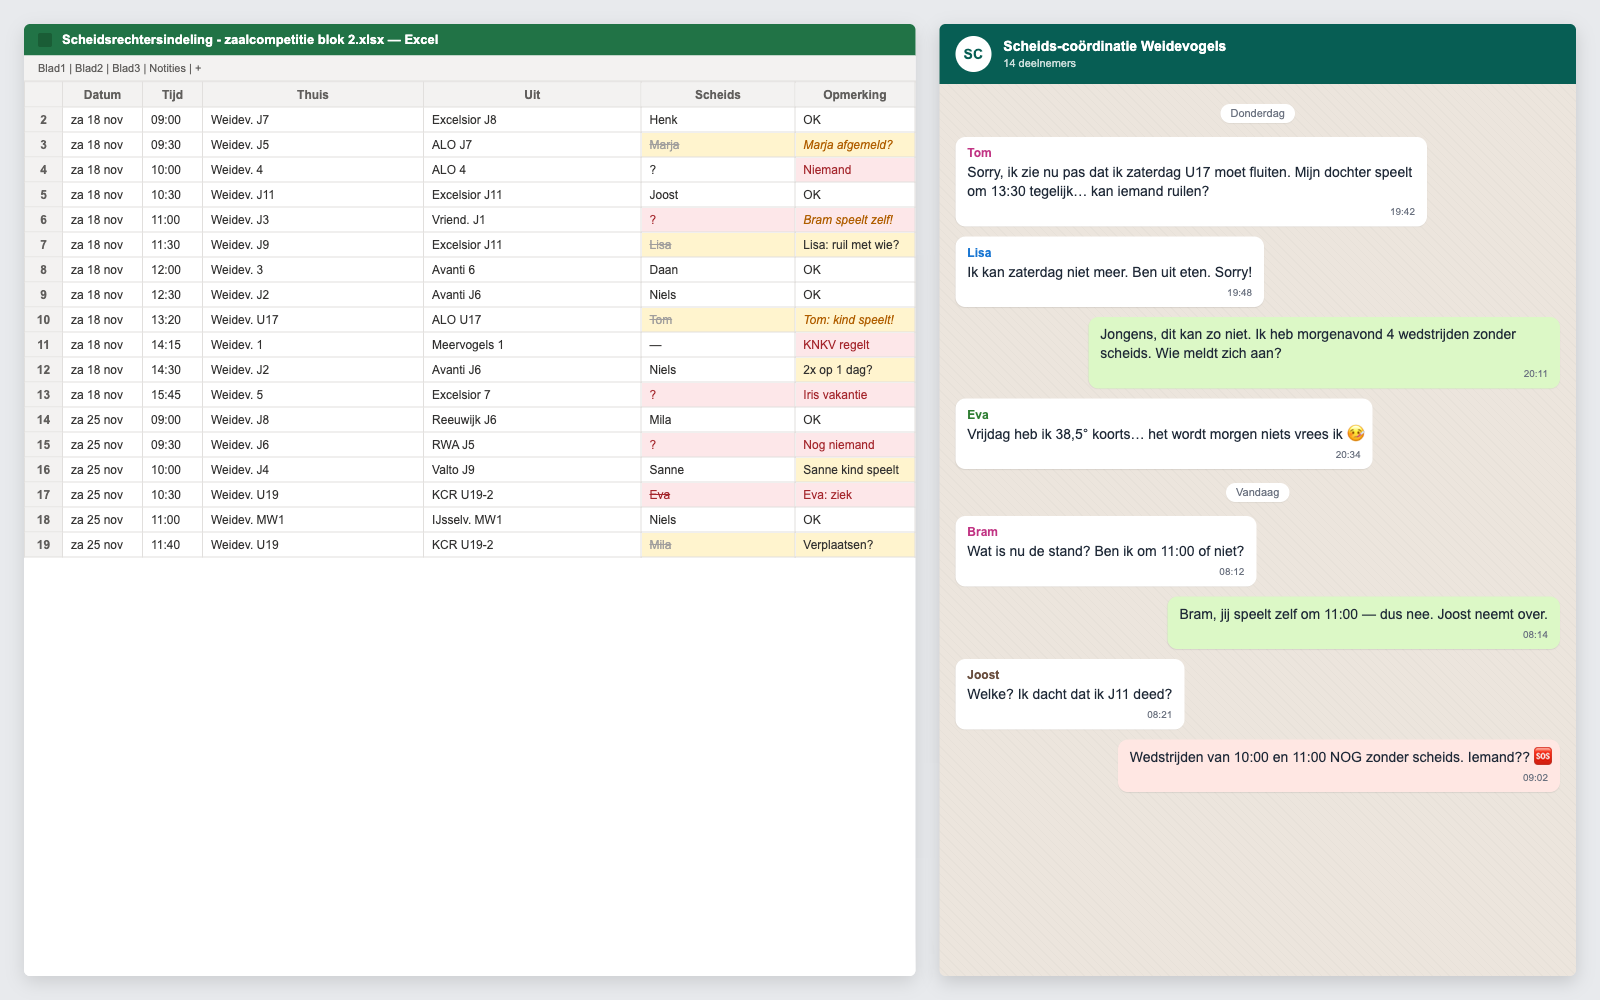This screenshot has height=1000, width=1600.
Task: Select the struck-through Lisa cell
Action: (718, 245)
